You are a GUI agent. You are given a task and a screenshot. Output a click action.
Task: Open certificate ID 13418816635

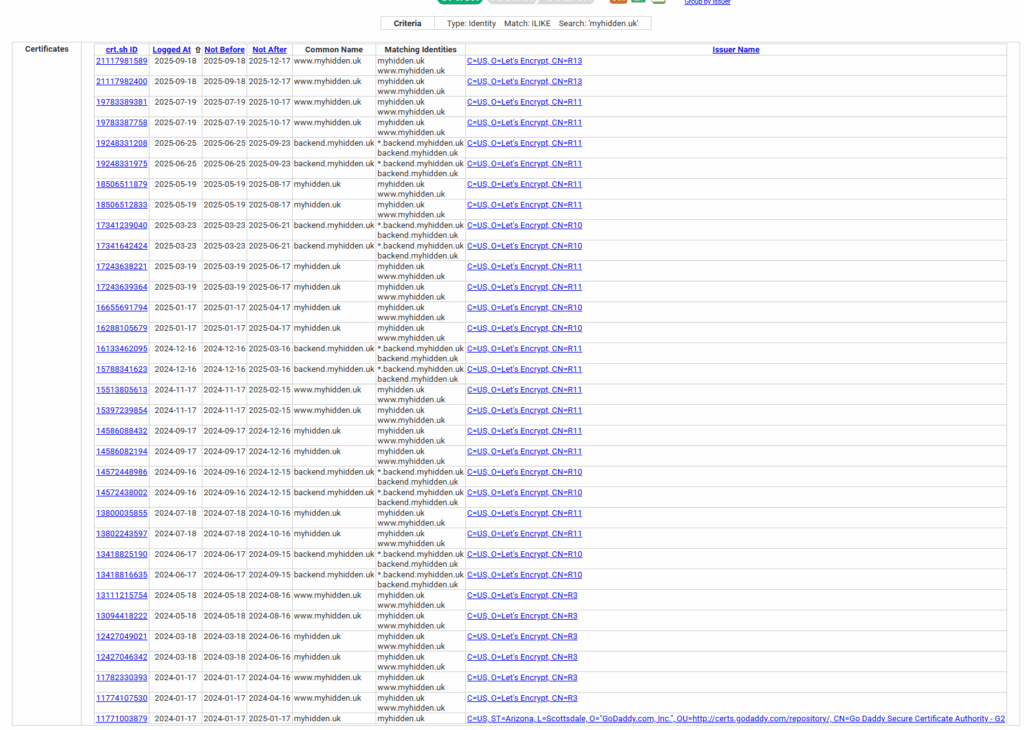click(121, 575)
